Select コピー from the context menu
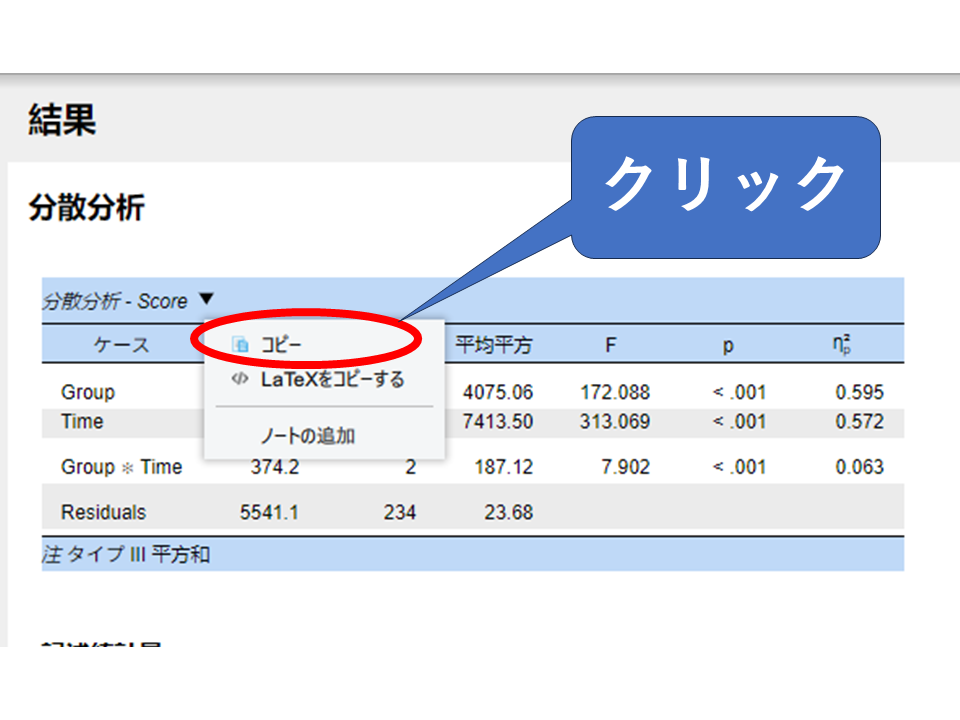The height and width of the screenshot is (720, 960). coord(281,344)
